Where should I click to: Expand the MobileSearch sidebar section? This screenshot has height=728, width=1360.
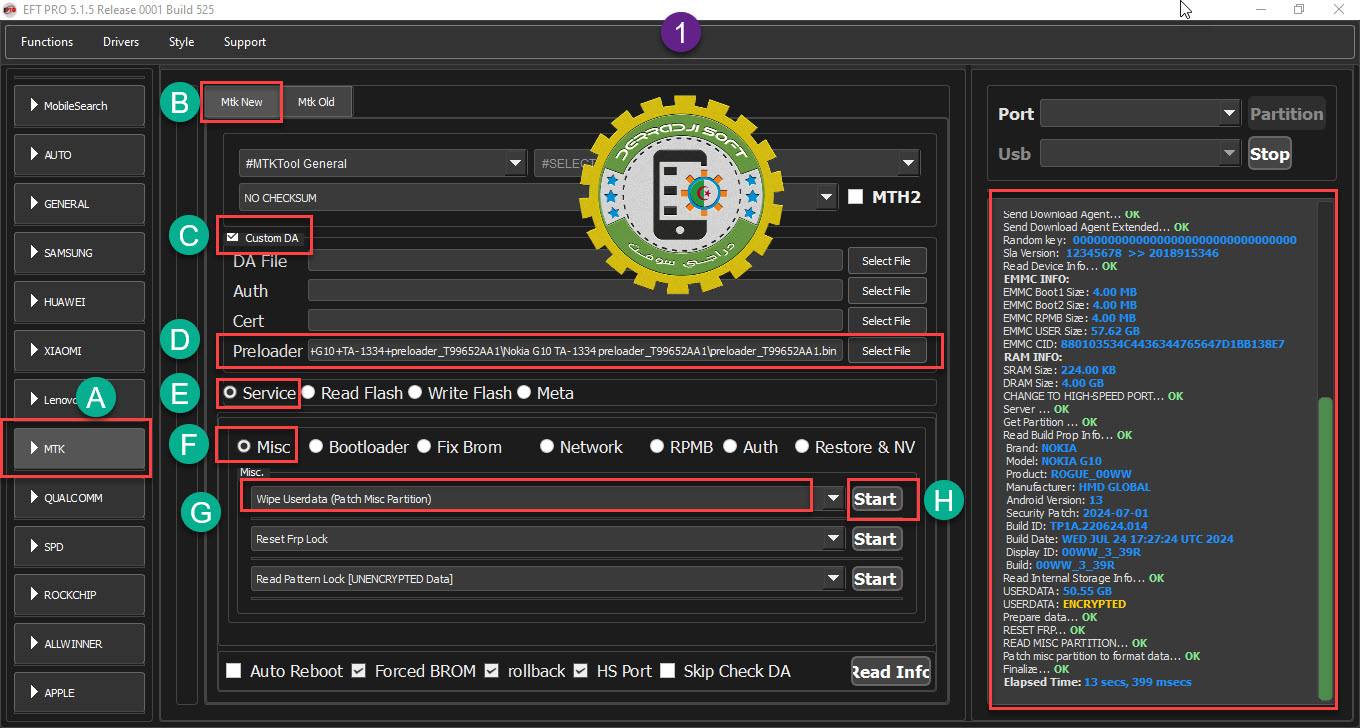(79, 106)
